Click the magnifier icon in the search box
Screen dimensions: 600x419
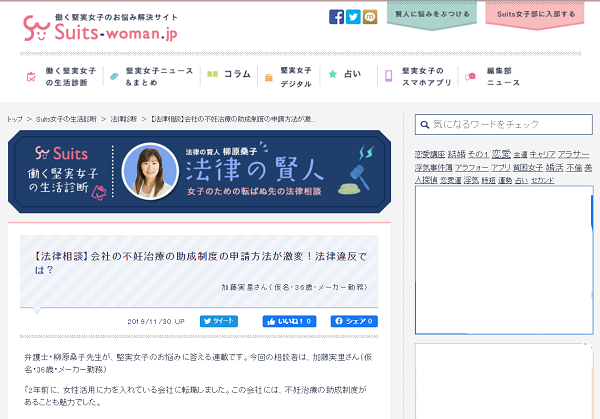click(424, 124)
